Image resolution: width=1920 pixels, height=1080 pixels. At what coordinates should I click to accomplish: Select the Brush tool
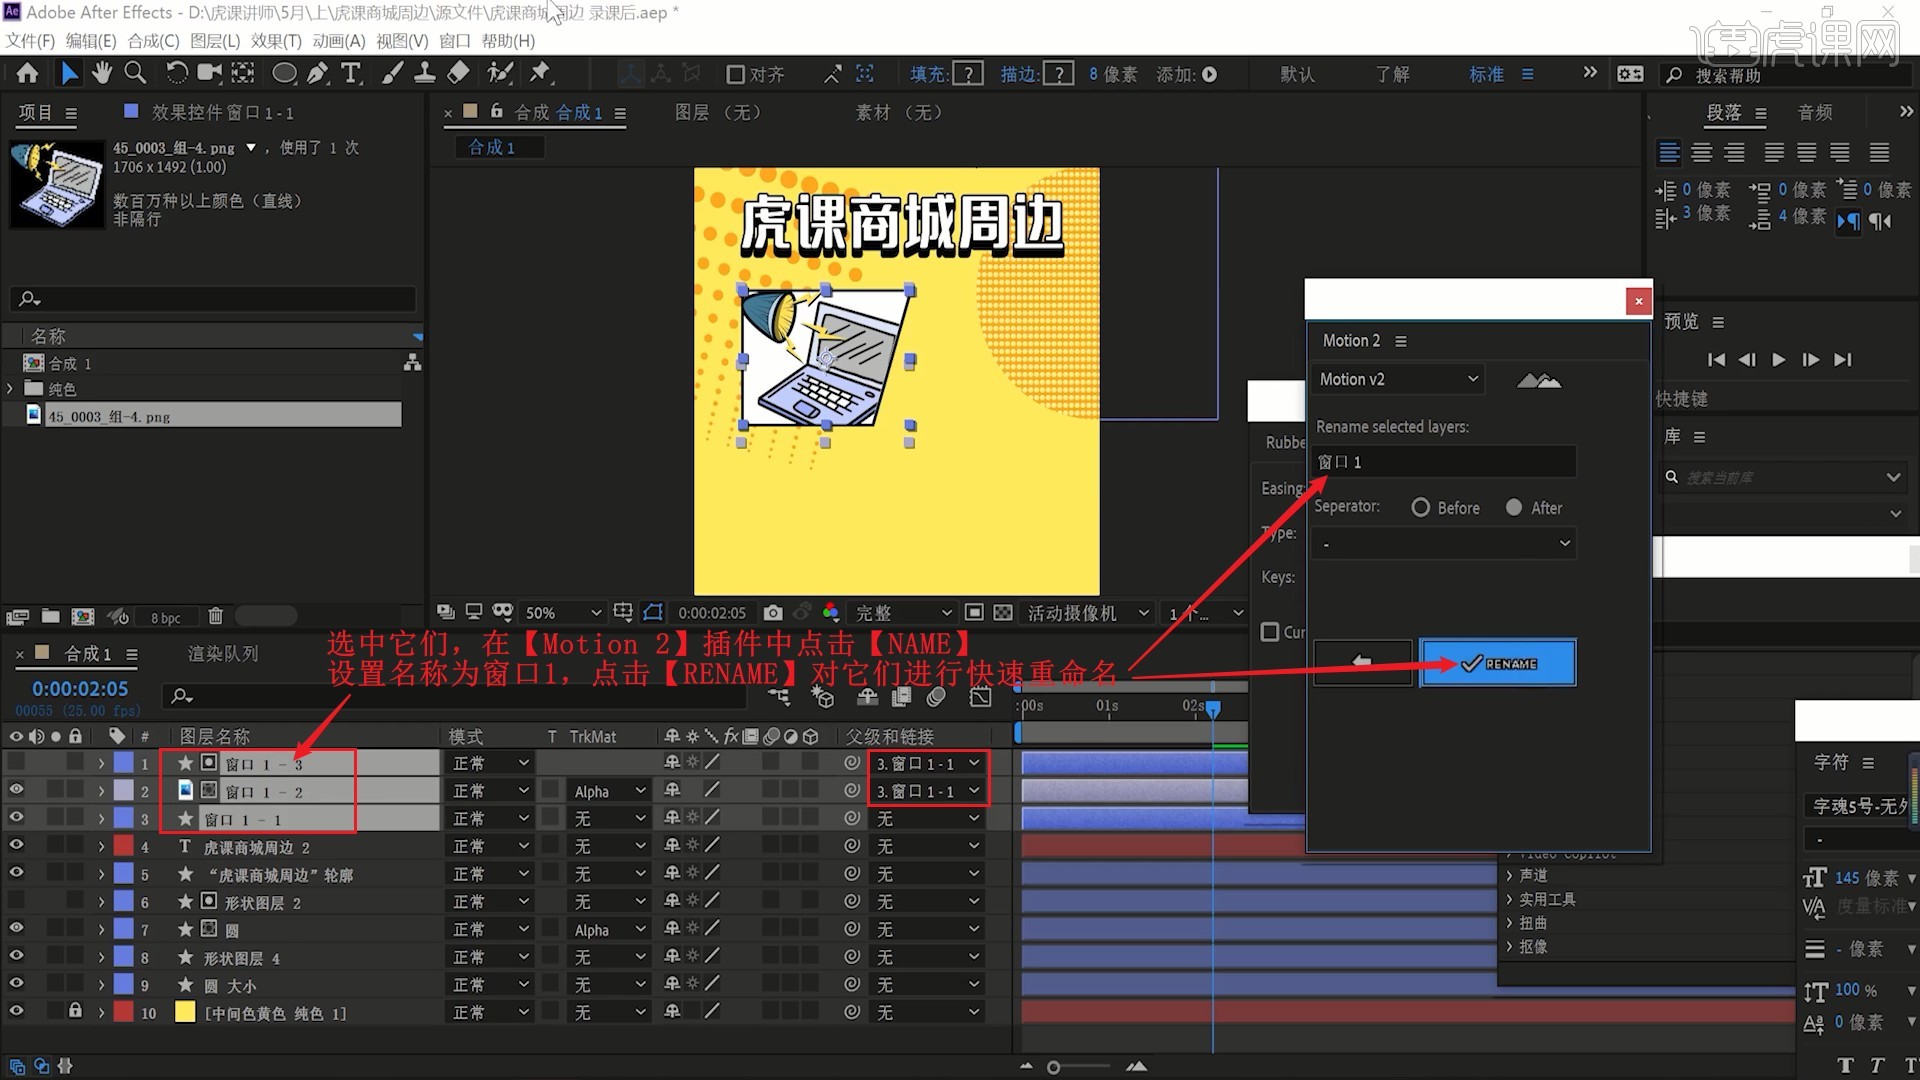pyautogui.click(x=392, y=73)
